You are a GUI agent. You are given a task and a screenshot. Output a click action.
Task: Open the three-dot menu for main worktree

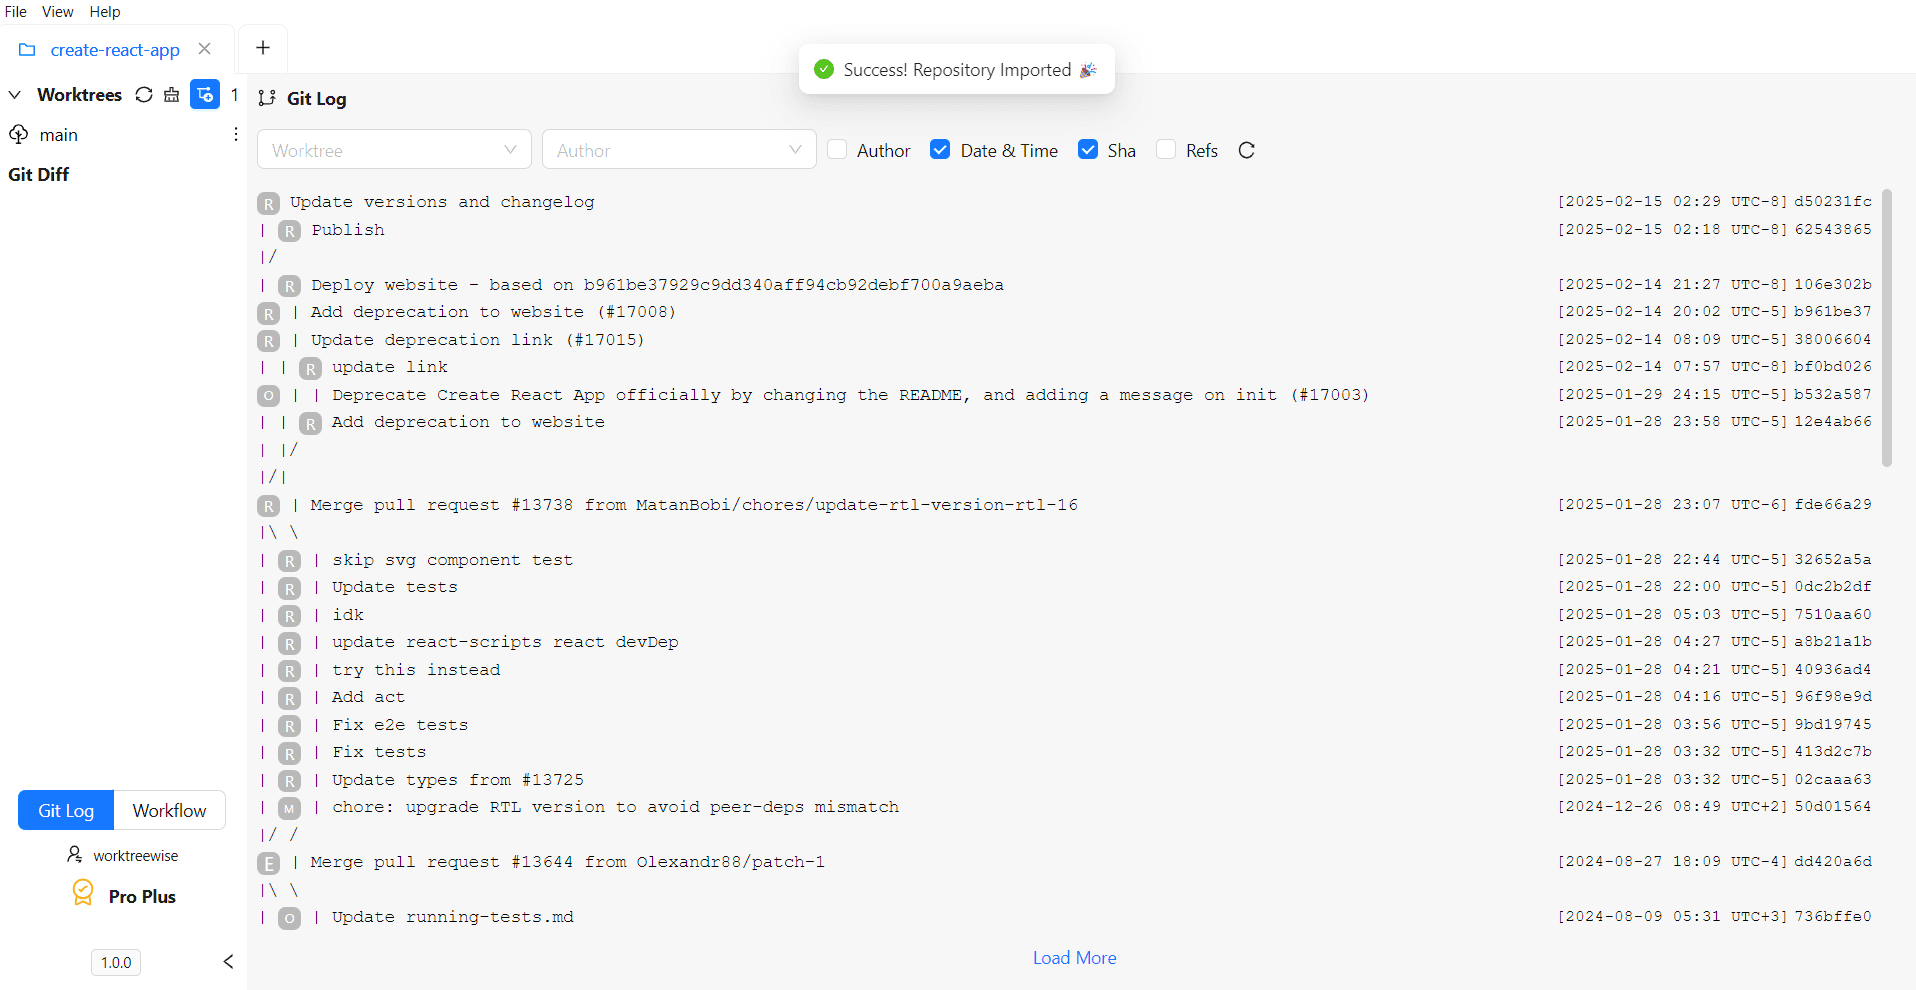pyautogui.click(x=235, y=133)
